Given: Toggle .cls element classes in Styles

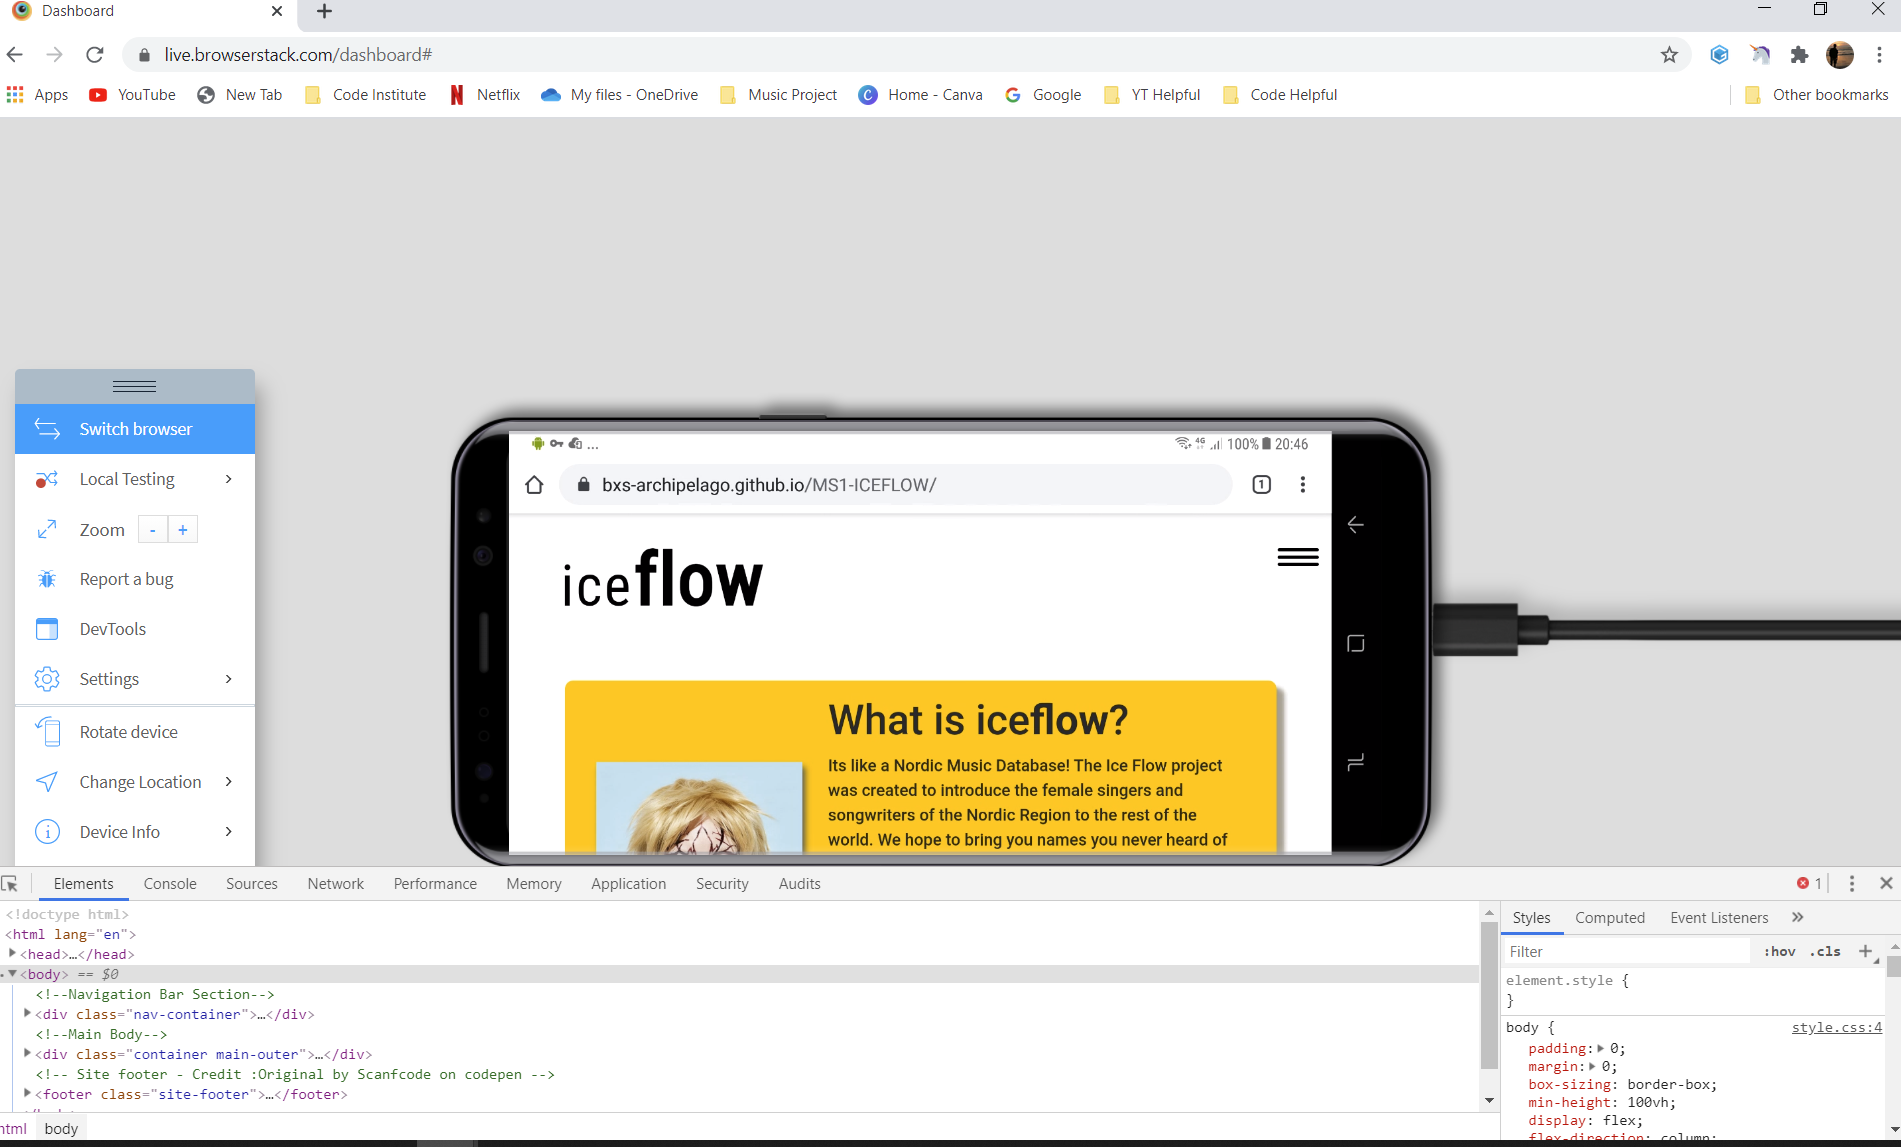Looking at the screenshot, I should click(x=1825, y=951).
